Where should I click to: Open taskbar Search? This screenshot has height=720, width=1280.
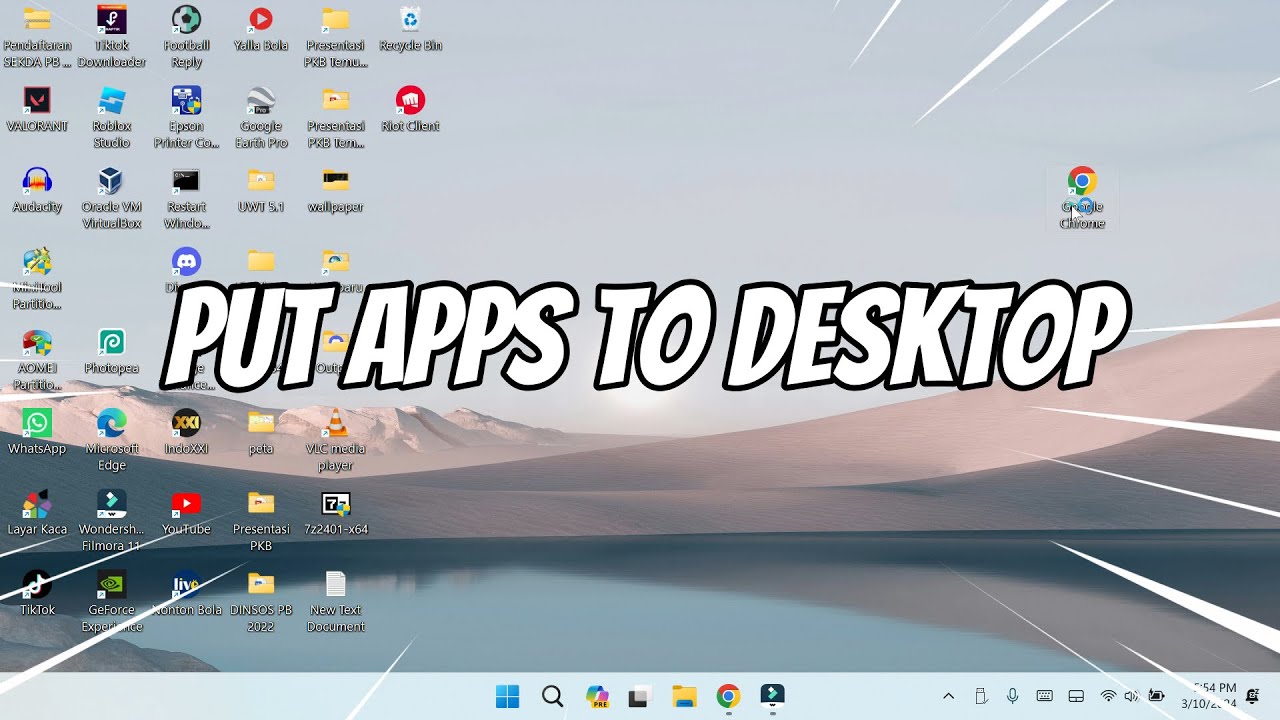(x=552, y=697)
